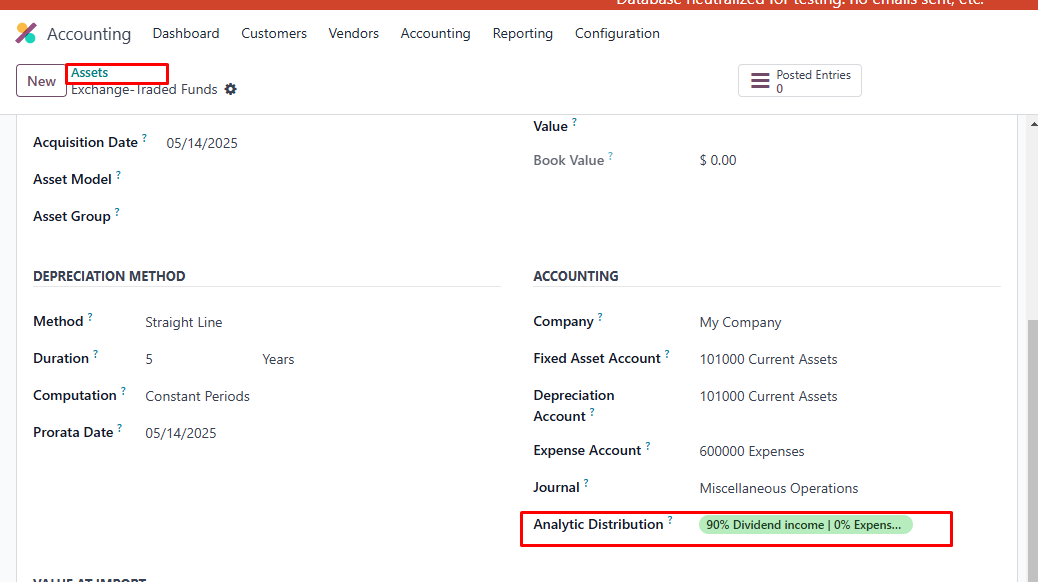The height and width of the screenshot is (582, 1038).
Task: Create a New asset record
Action: 41,81
